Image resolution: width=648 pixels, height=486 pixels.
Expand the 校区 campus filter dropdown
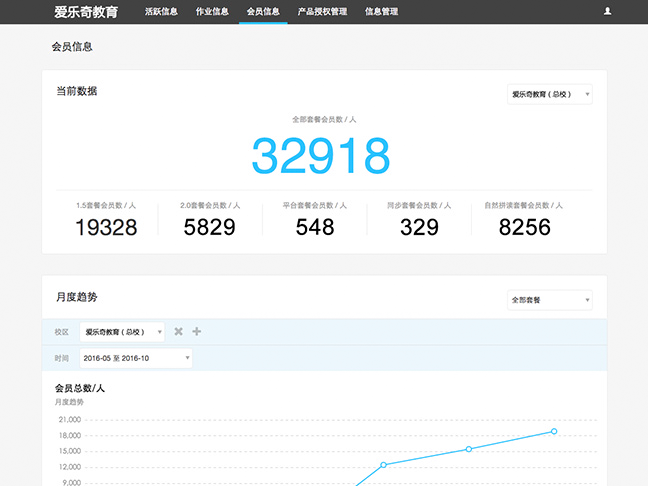coord(122,332)
